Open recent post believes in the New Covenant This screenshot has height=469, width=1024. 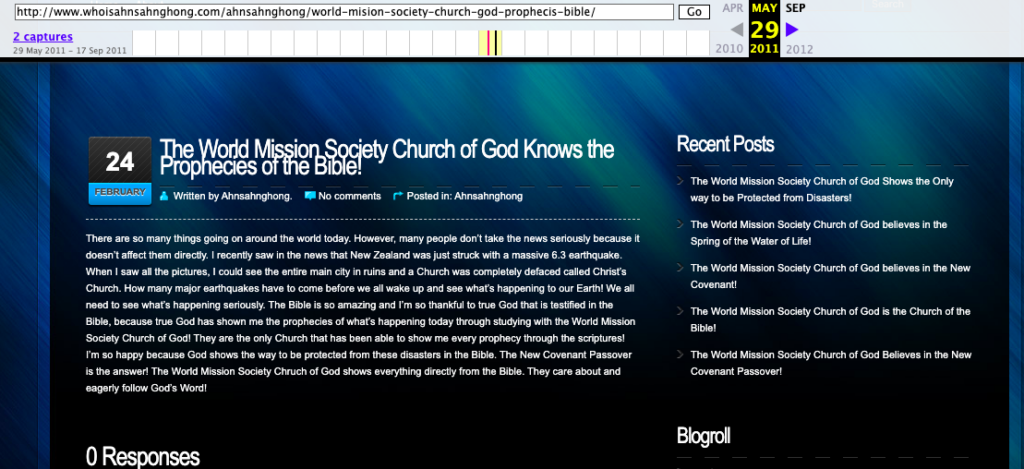click(831, 276)
